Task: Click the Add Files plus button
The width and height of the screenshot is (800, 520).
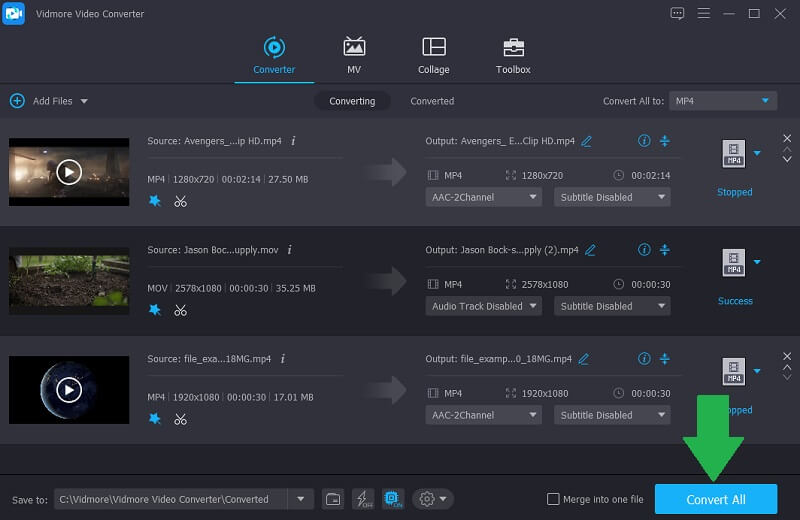Action: pos(17,101)
